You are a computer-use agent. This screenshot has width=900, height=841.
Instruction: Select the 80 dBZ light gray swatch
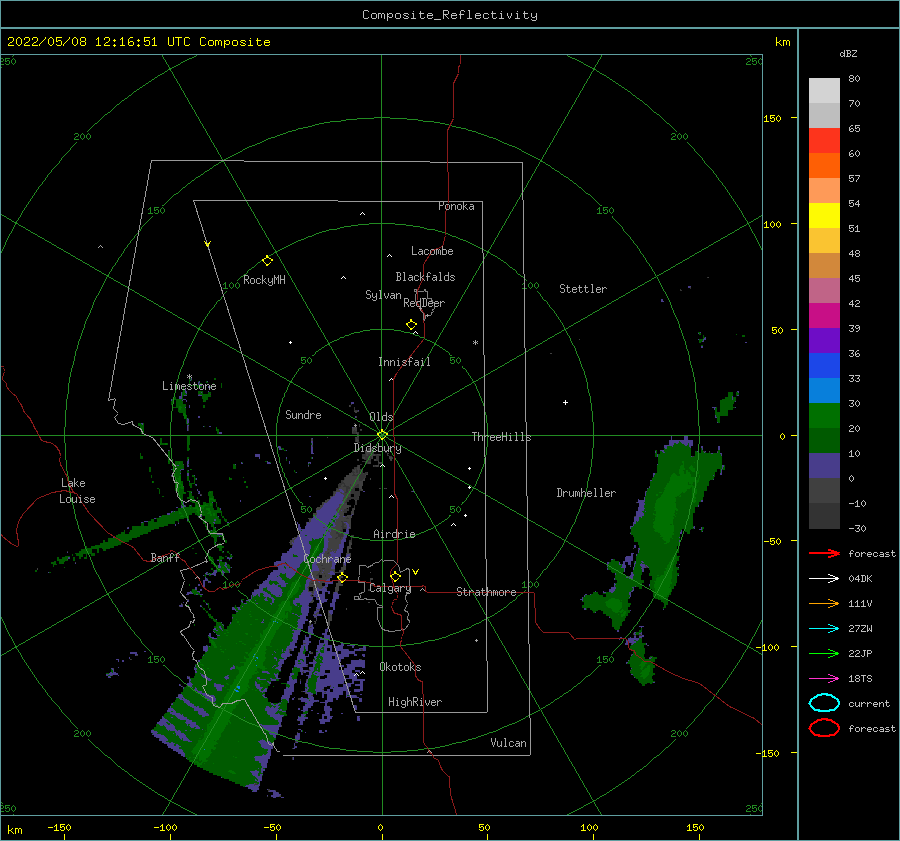[x=824, y=91]
